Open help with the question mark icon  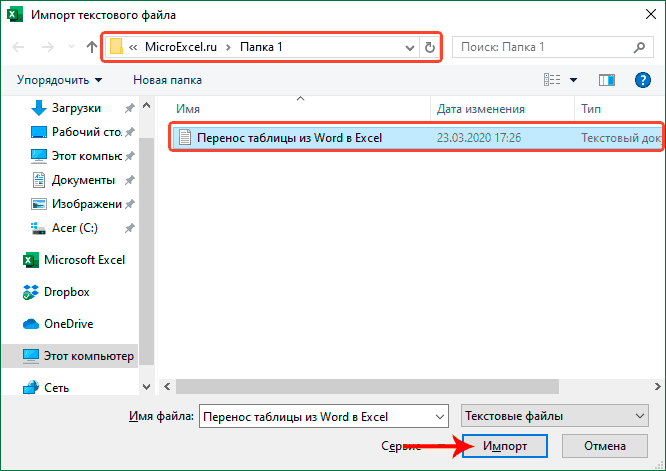(x=643, y=80)
